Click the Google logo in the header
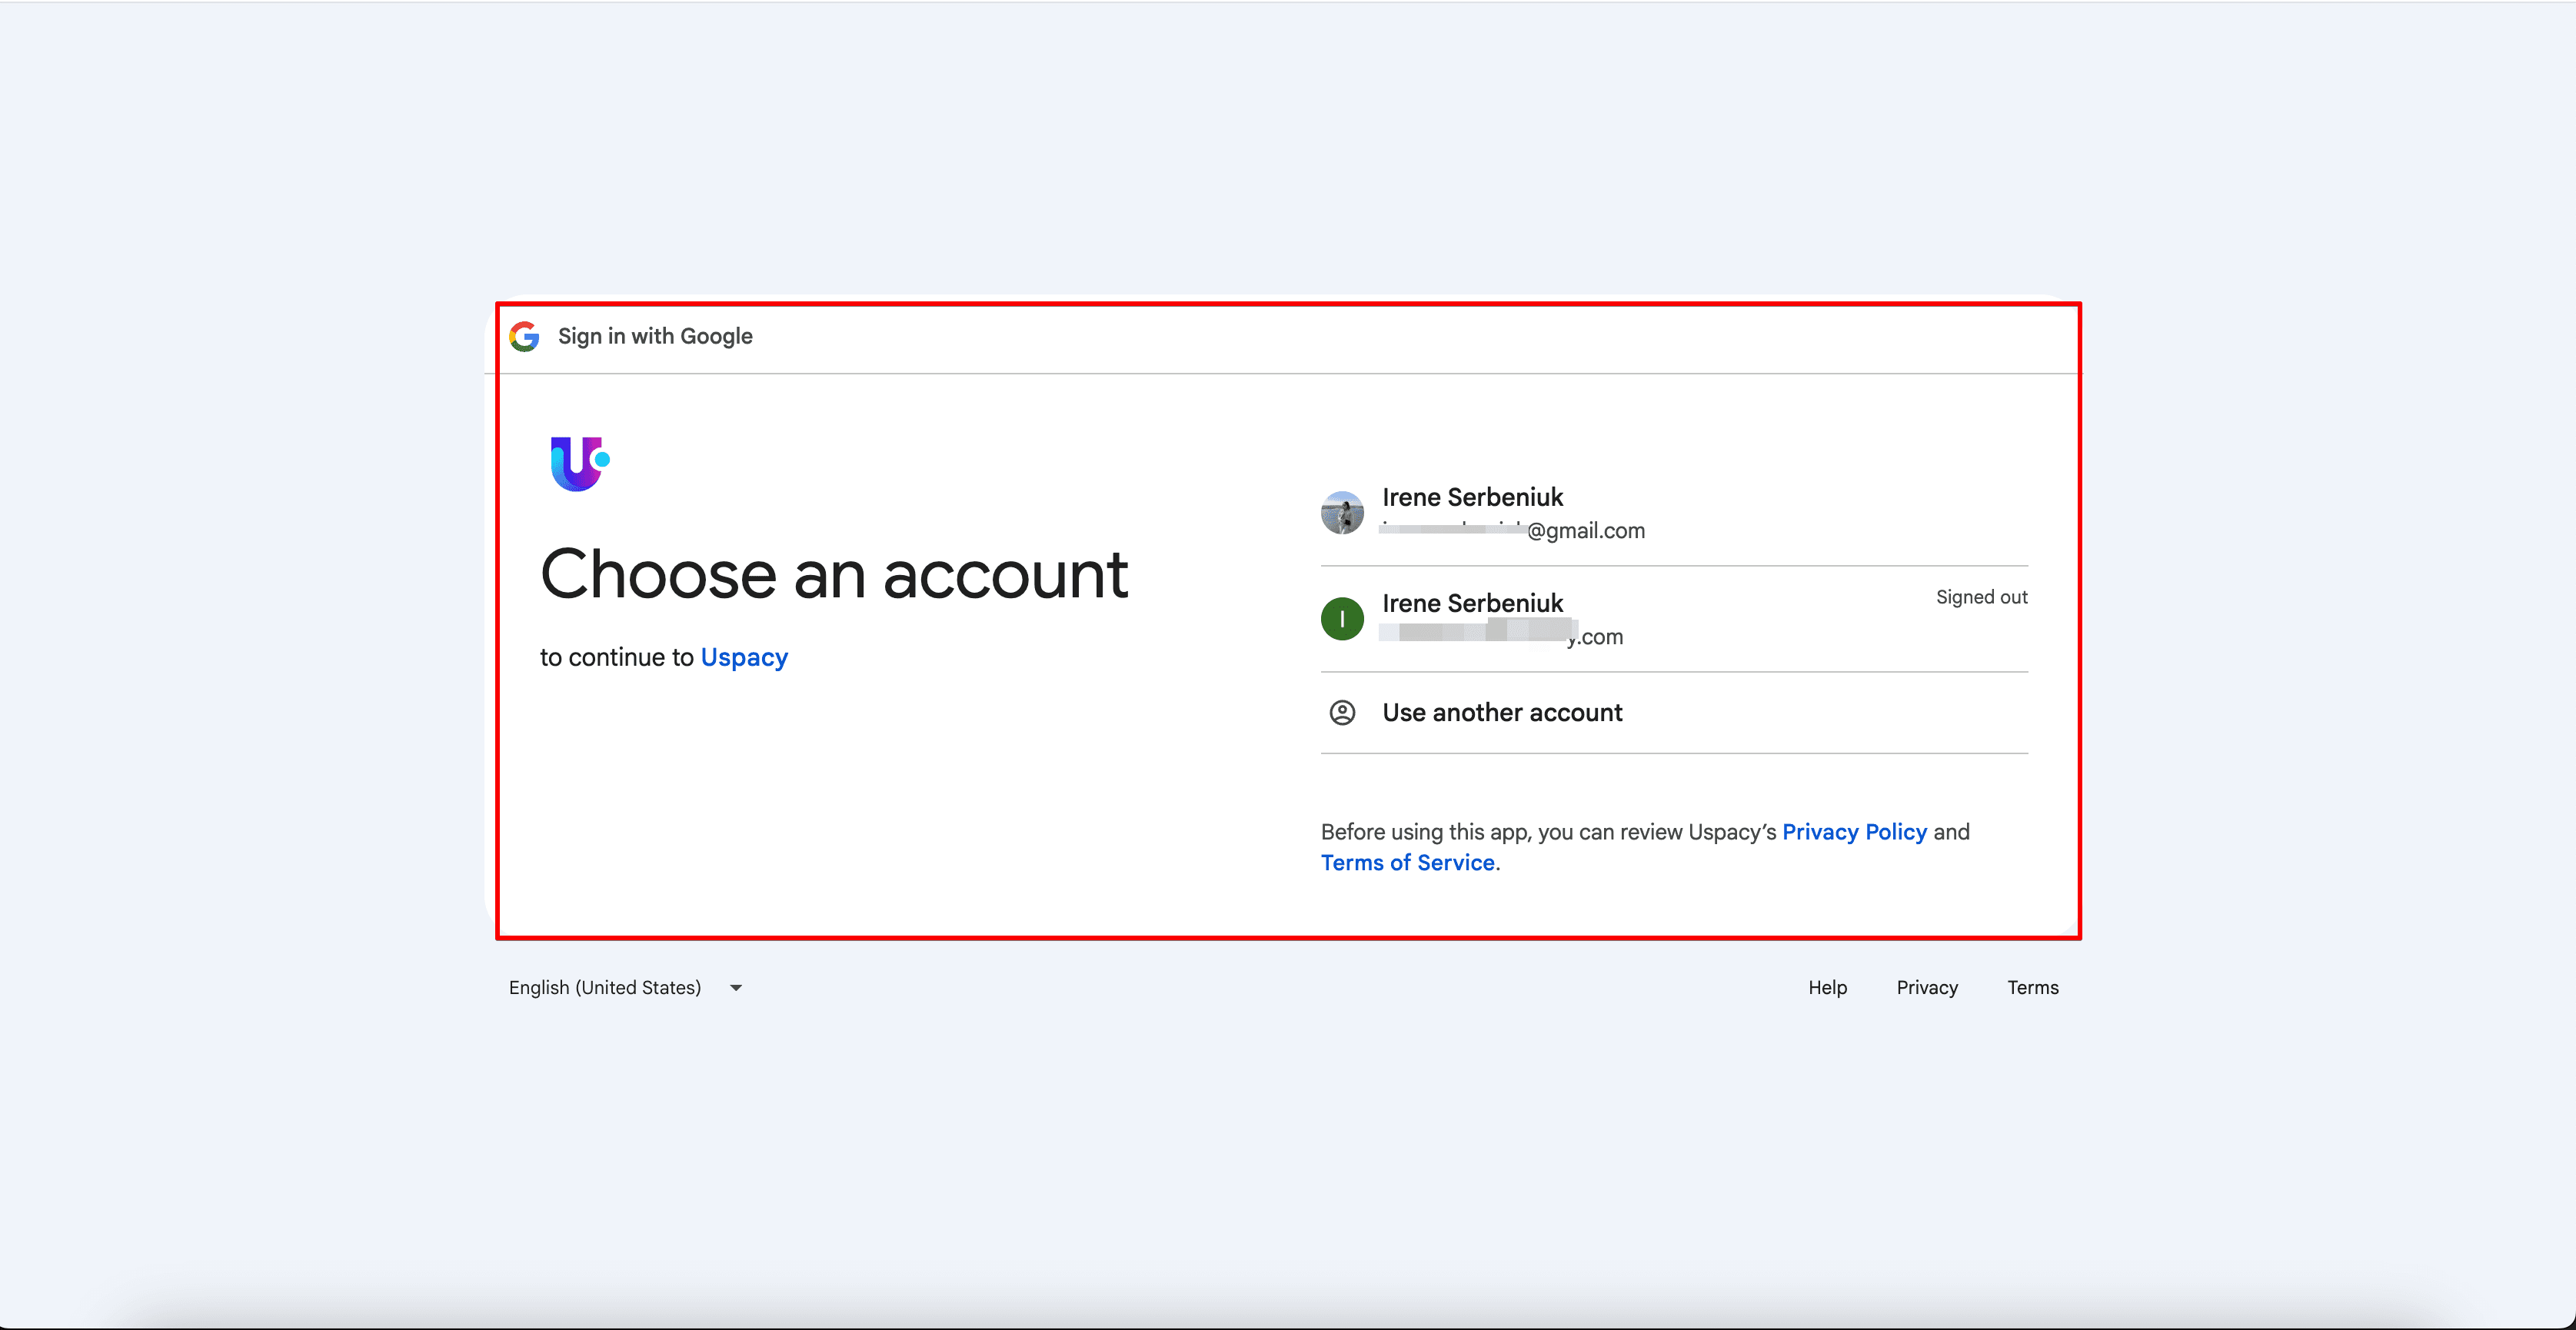 tap(524, 336)
